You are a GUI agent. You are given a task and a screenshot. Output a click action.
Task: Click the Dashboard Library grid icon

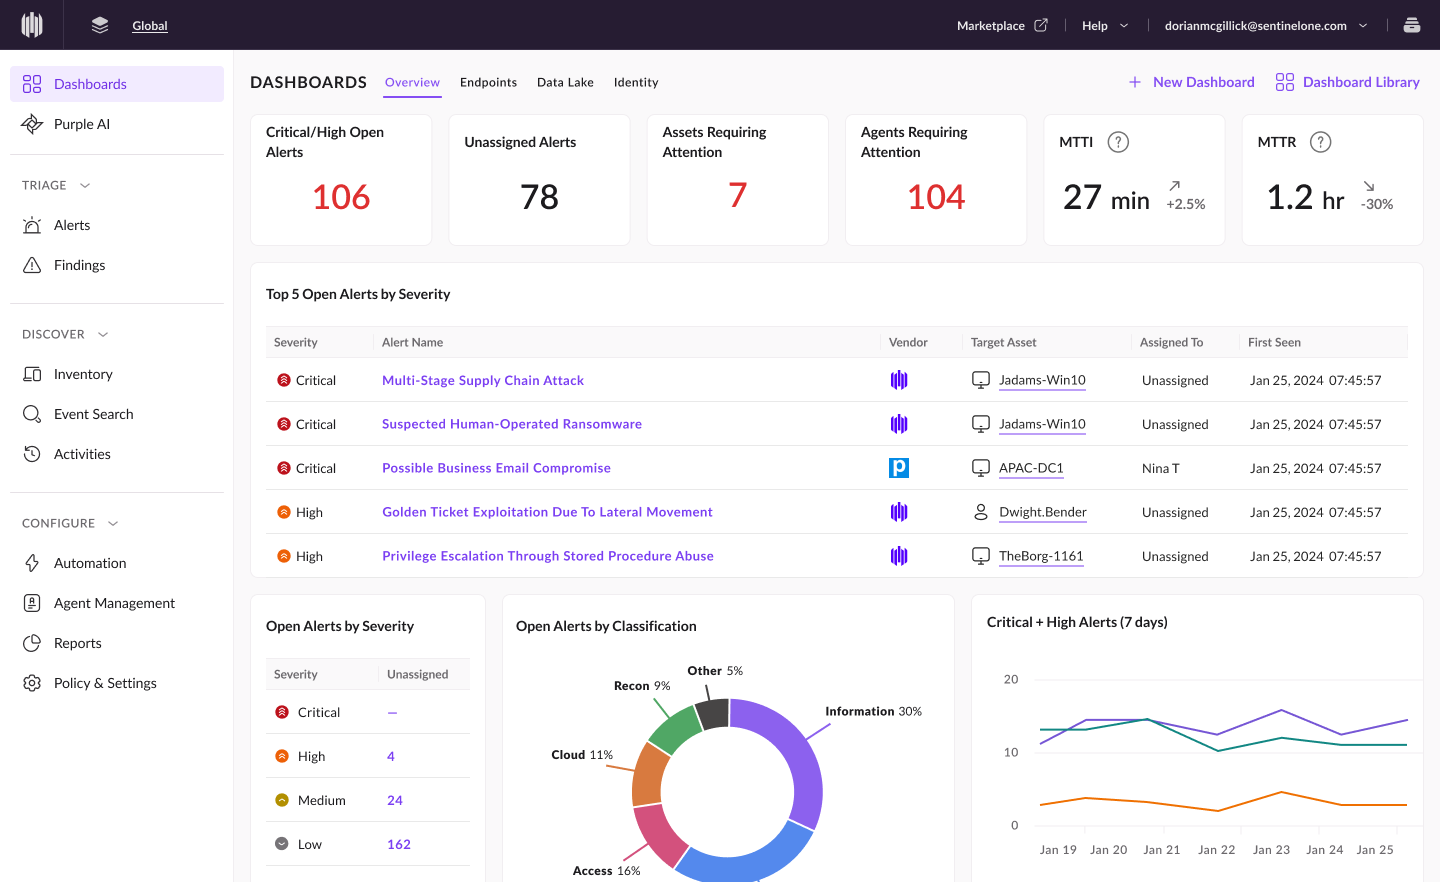point(1285,82)
